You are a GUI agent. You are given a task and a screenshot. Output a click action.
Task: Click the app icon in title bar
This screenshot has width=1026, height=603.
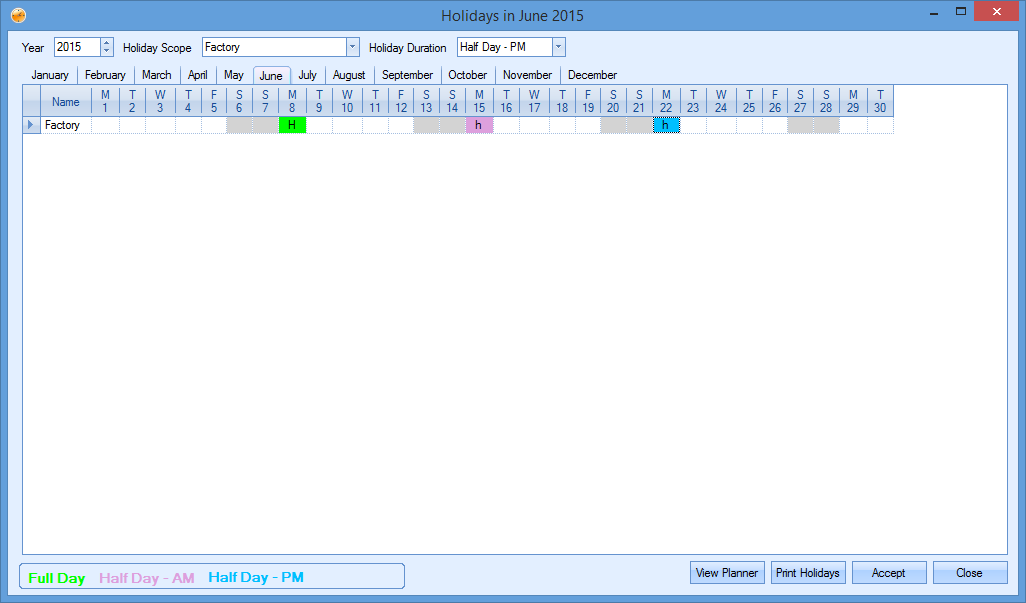(18, 15)
